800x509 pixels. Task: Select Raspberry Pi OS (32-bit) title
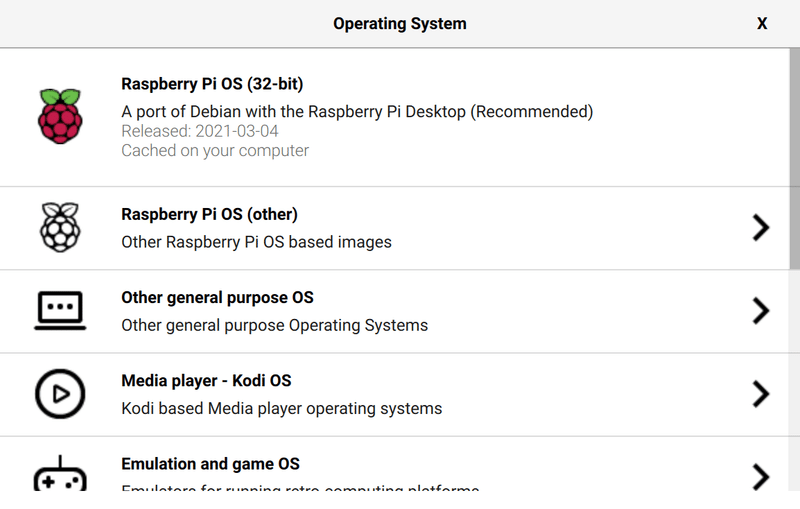coord(212,84)
